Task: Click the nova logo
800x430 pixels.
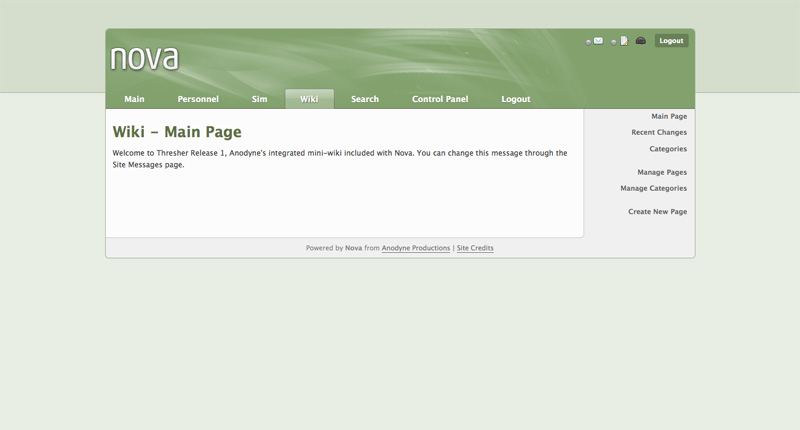Action: click(x=145, y=57)
